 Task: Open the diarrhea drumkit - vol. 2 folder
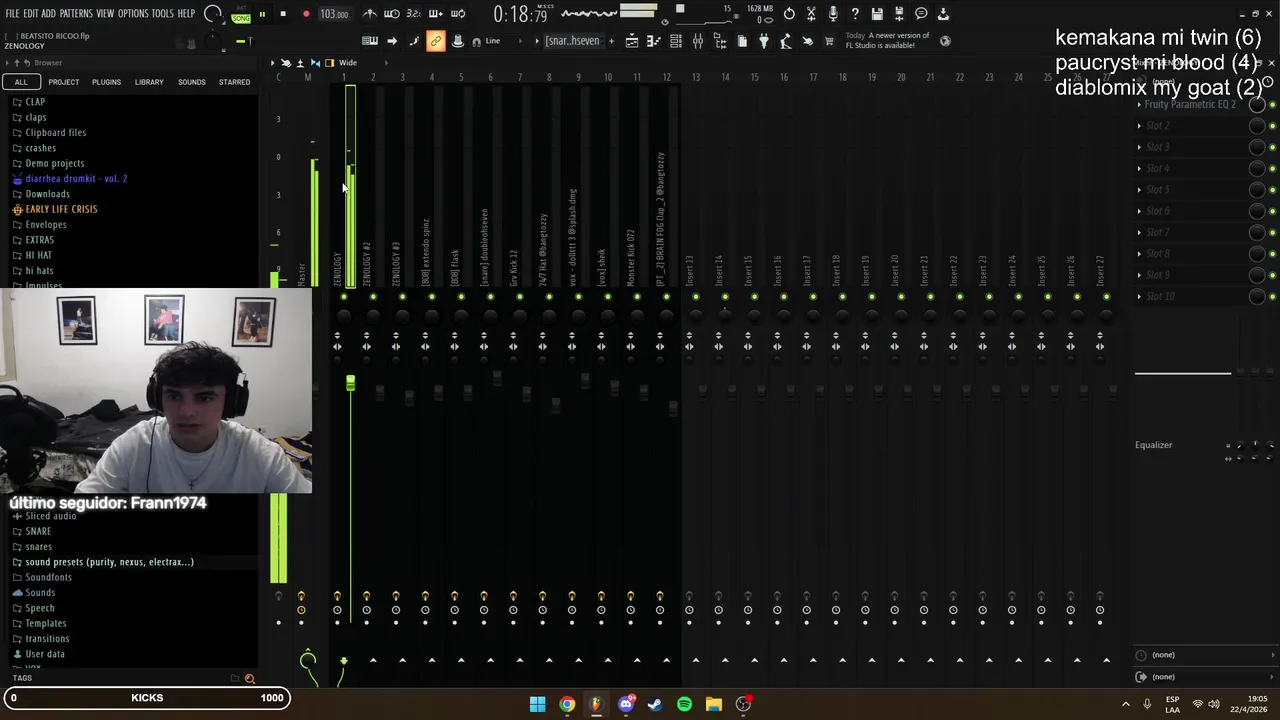76,179
